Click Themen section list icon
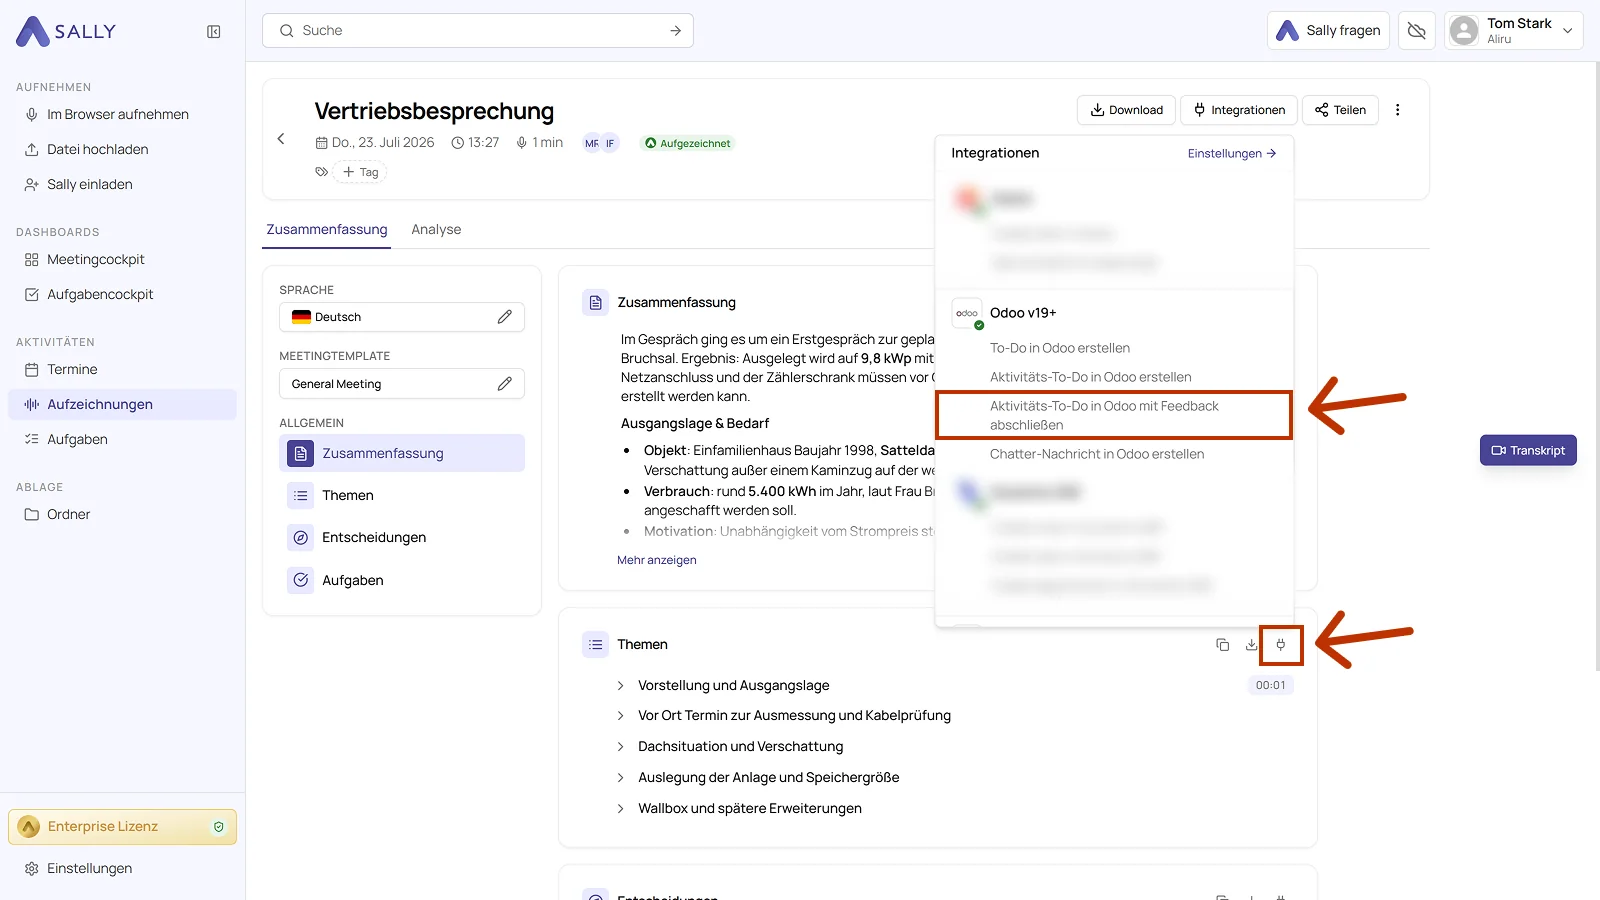 [596, 645]
